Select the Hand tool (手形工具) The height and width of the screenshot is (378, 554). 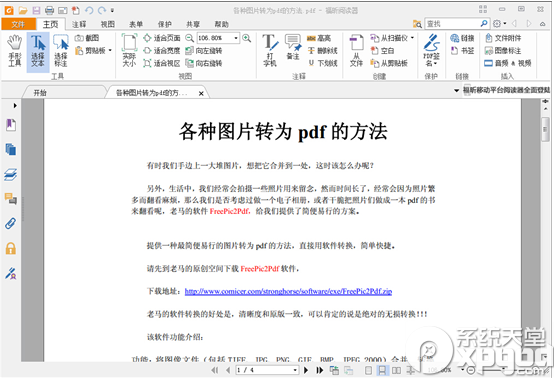tap(15, 52)
